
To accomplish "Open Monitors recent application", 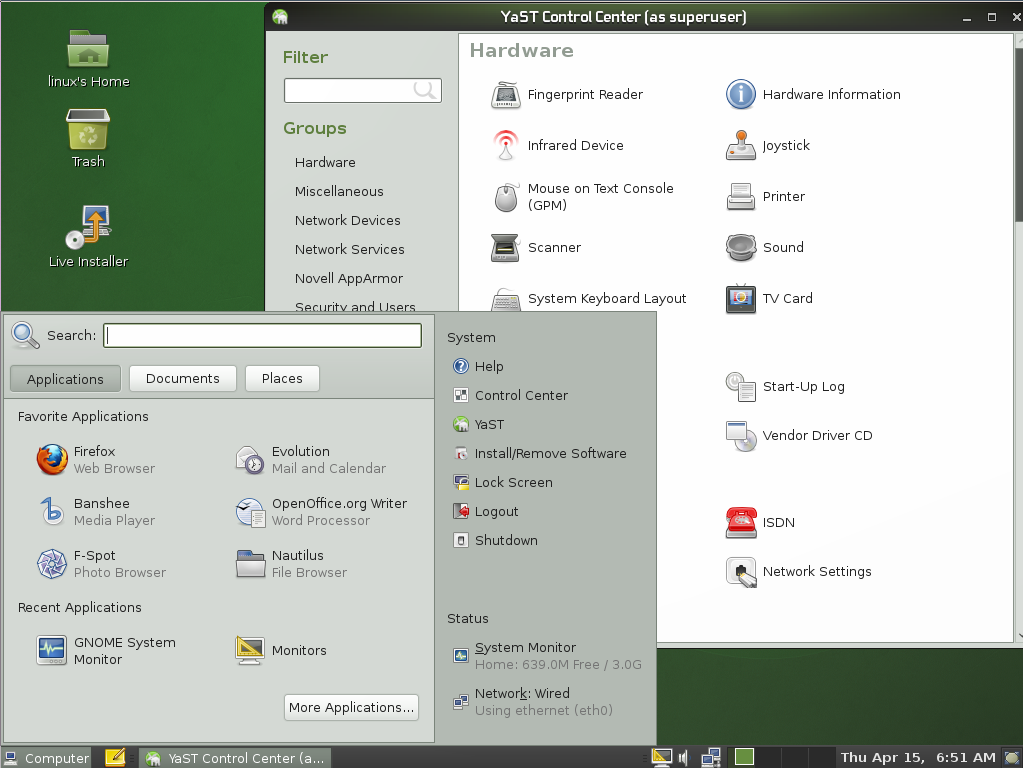I will (281, 651).
